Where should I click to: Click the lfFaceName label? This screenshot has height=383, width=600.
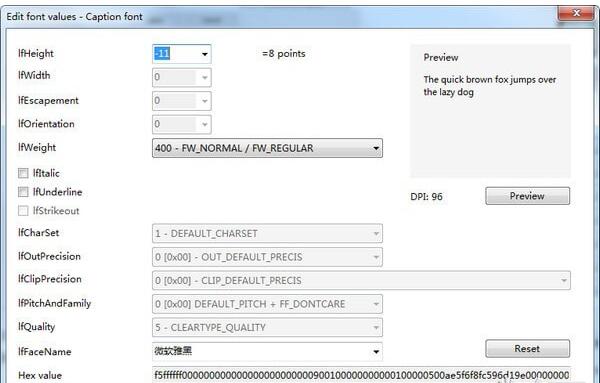click(44, 352)
